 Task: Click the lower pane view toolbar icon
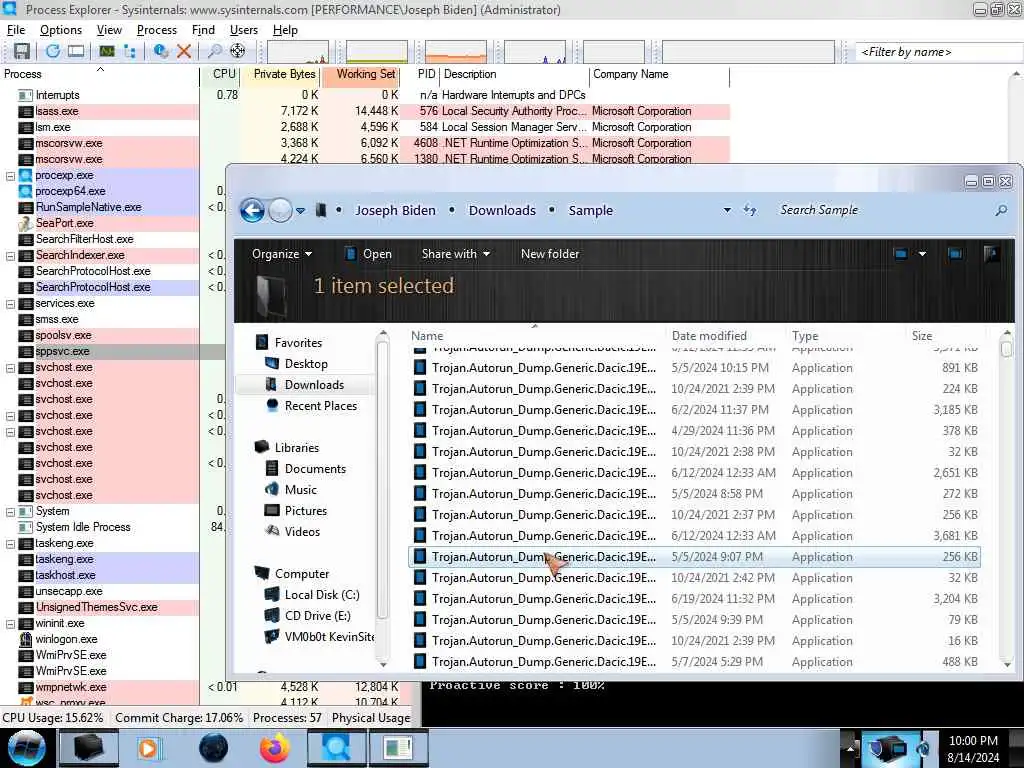tap(76, 51)
